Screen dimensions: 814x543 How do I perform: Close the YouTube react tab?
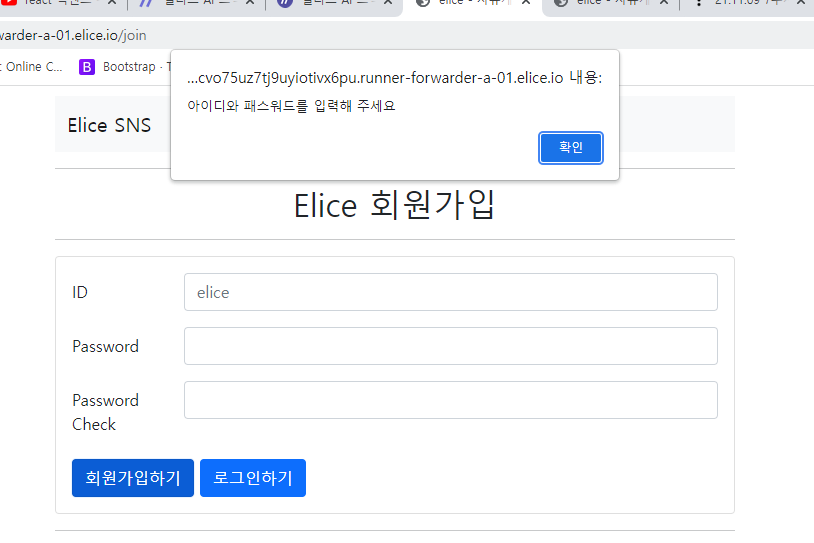coord(112,3)
